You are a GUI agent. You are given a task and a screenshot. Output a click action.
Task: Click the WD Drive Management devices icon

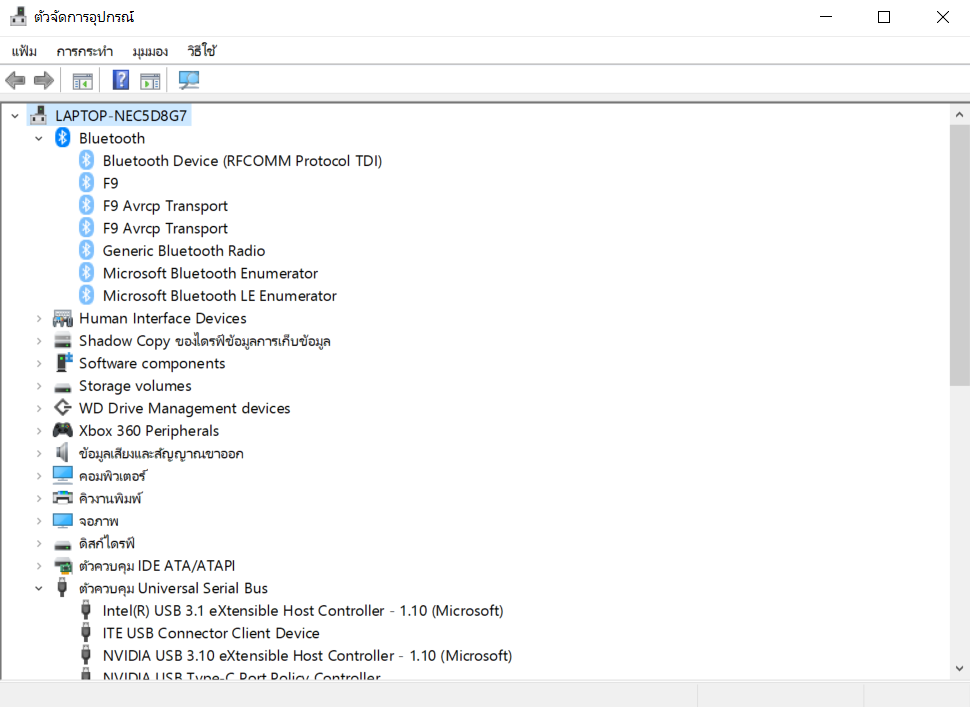pos(62,408)
